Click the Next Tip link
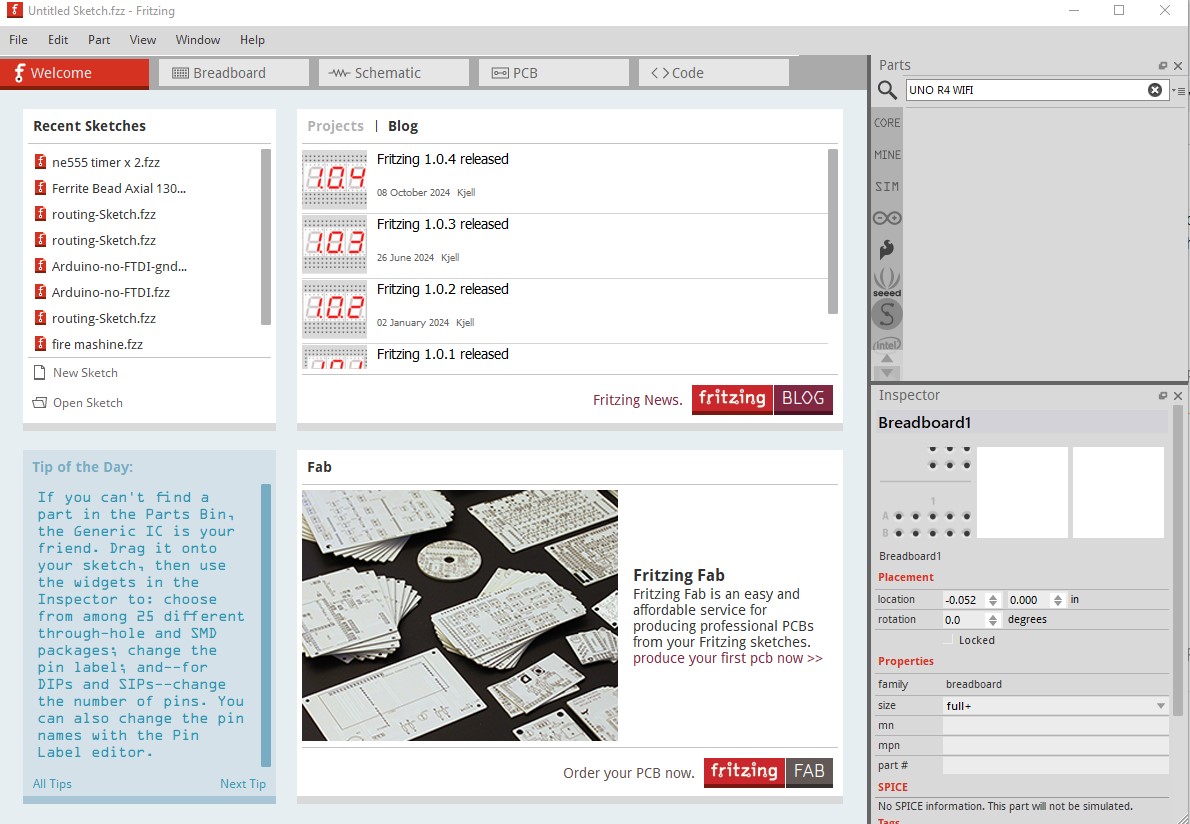 click(243, 784)
